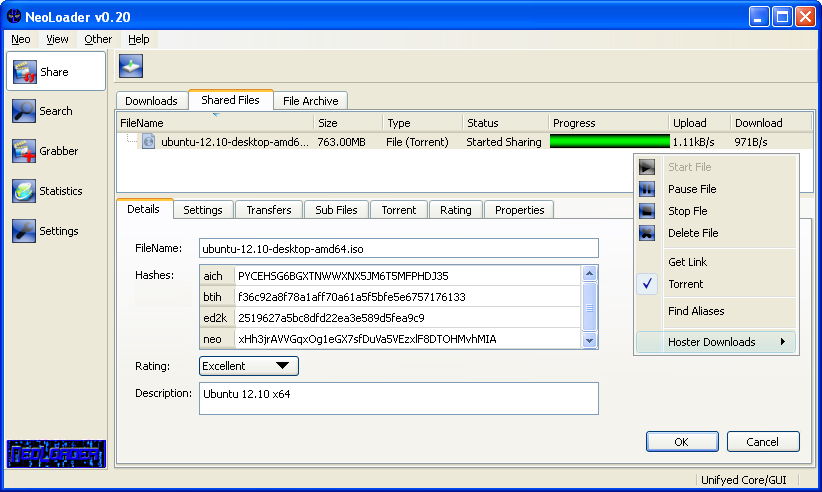Sort by Type column header

(423, 123)
